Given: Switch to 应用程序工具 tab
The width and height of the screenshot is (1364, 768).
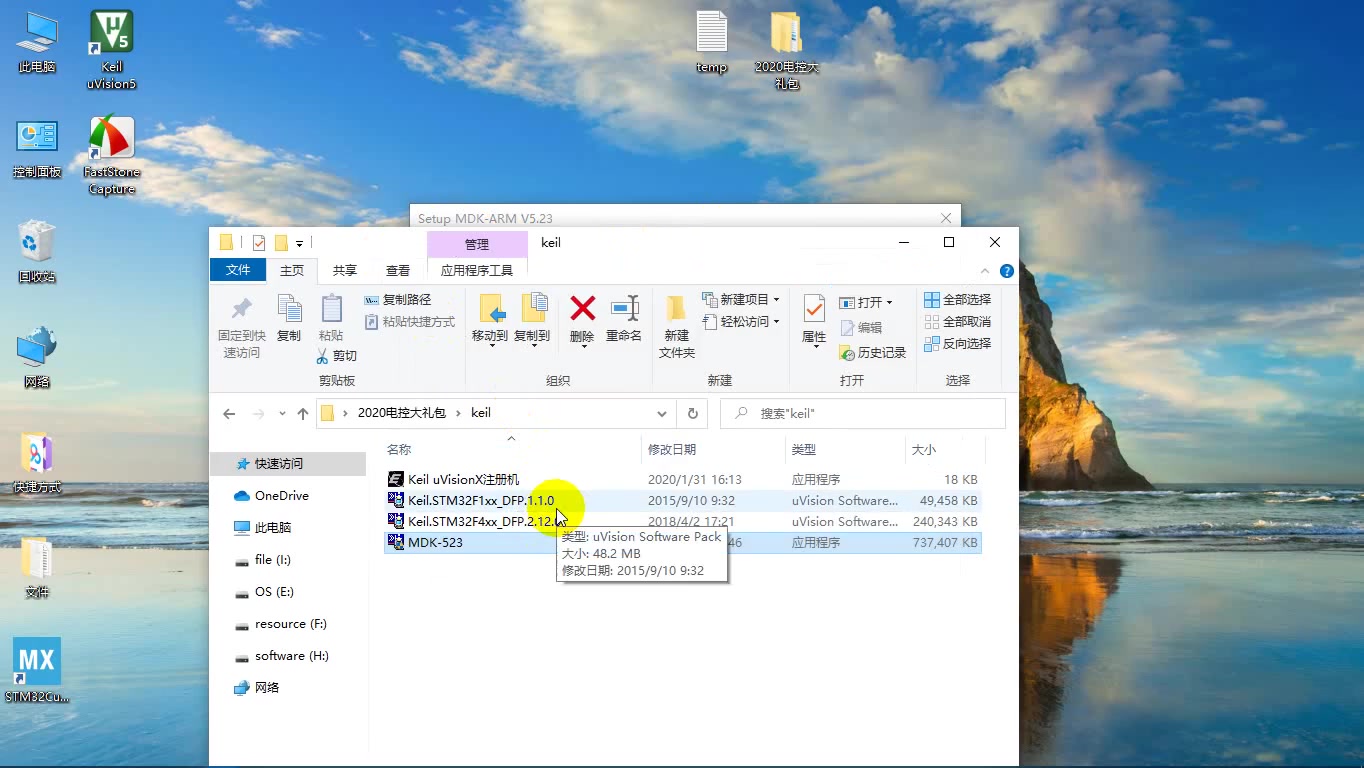Looking at the screenshot, I should (x=477, y=270).
